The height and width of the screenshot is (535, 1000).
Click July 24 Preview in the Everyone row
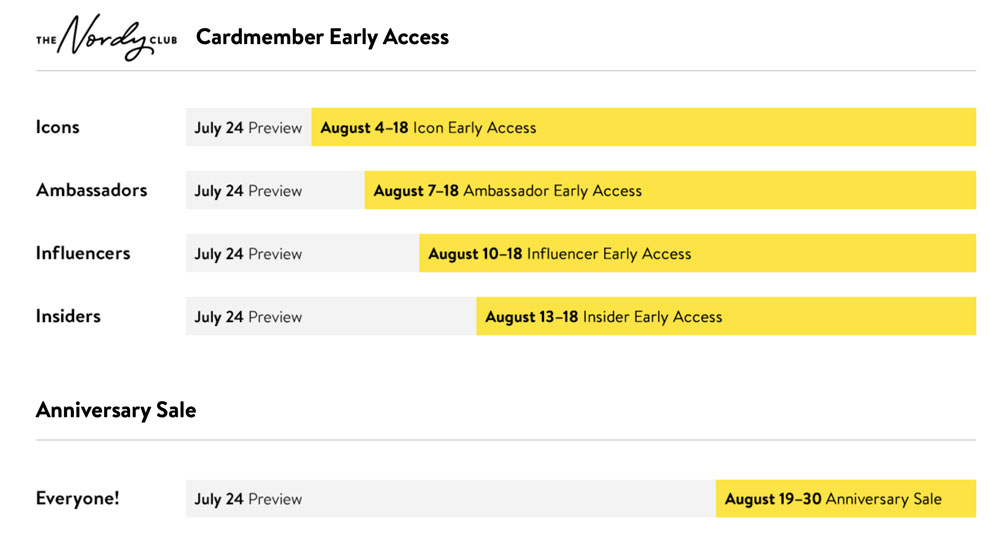tap(248, 499)
